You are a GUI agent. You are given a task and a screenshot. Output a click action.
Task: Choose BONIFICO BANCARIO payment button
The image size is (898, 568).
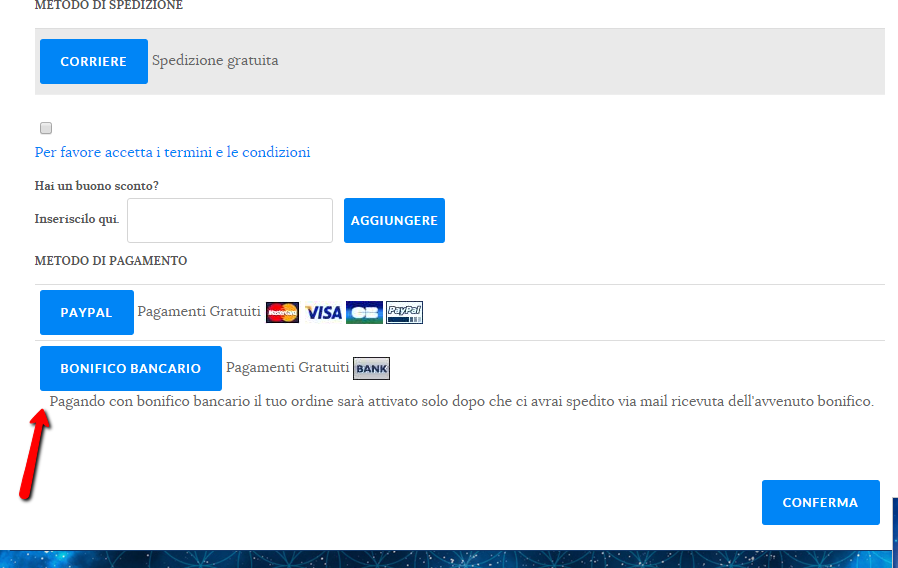(x=131, y=368)
